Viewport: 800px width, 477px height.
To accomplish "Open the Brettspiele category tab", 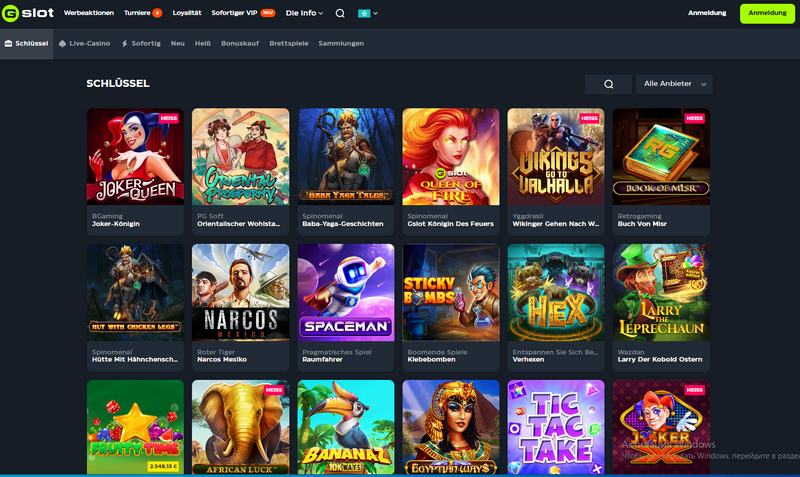I will [x=289, y=43].
